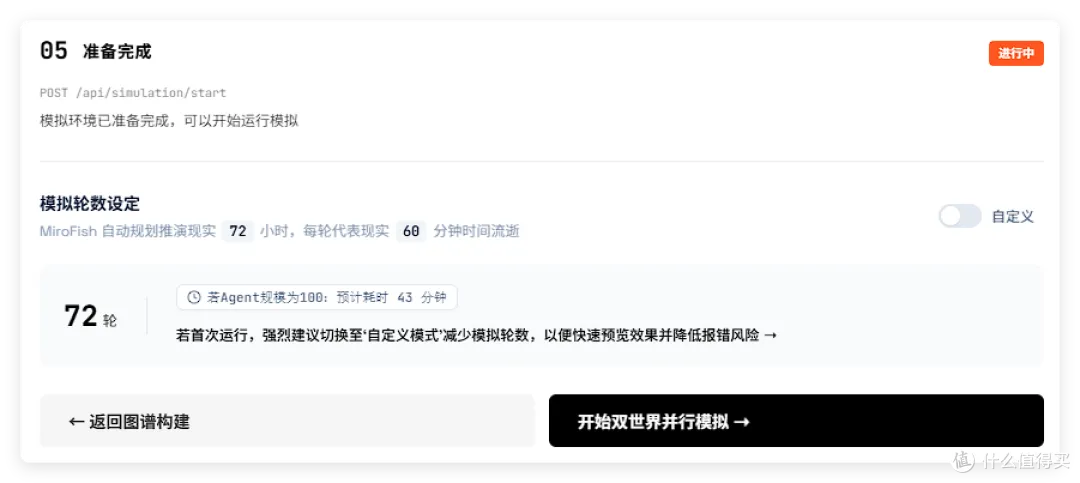Click the 模拟环境已准备完成 description text

tap(169, 121)
